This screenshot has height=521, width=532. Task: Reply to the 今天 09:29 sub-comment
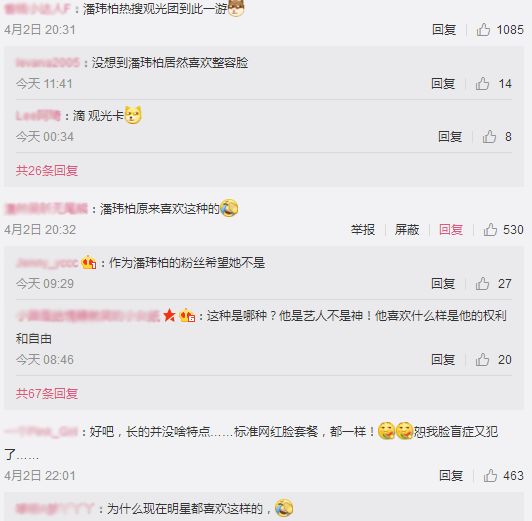click(443, 284)
